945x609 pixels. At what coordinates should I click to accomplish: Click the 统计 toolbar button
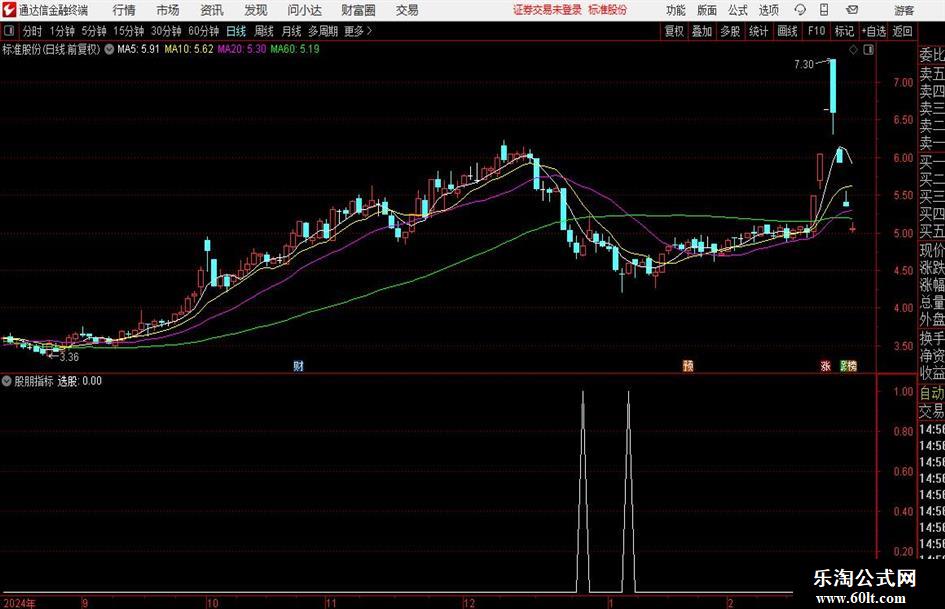click(x=759, y=31)
